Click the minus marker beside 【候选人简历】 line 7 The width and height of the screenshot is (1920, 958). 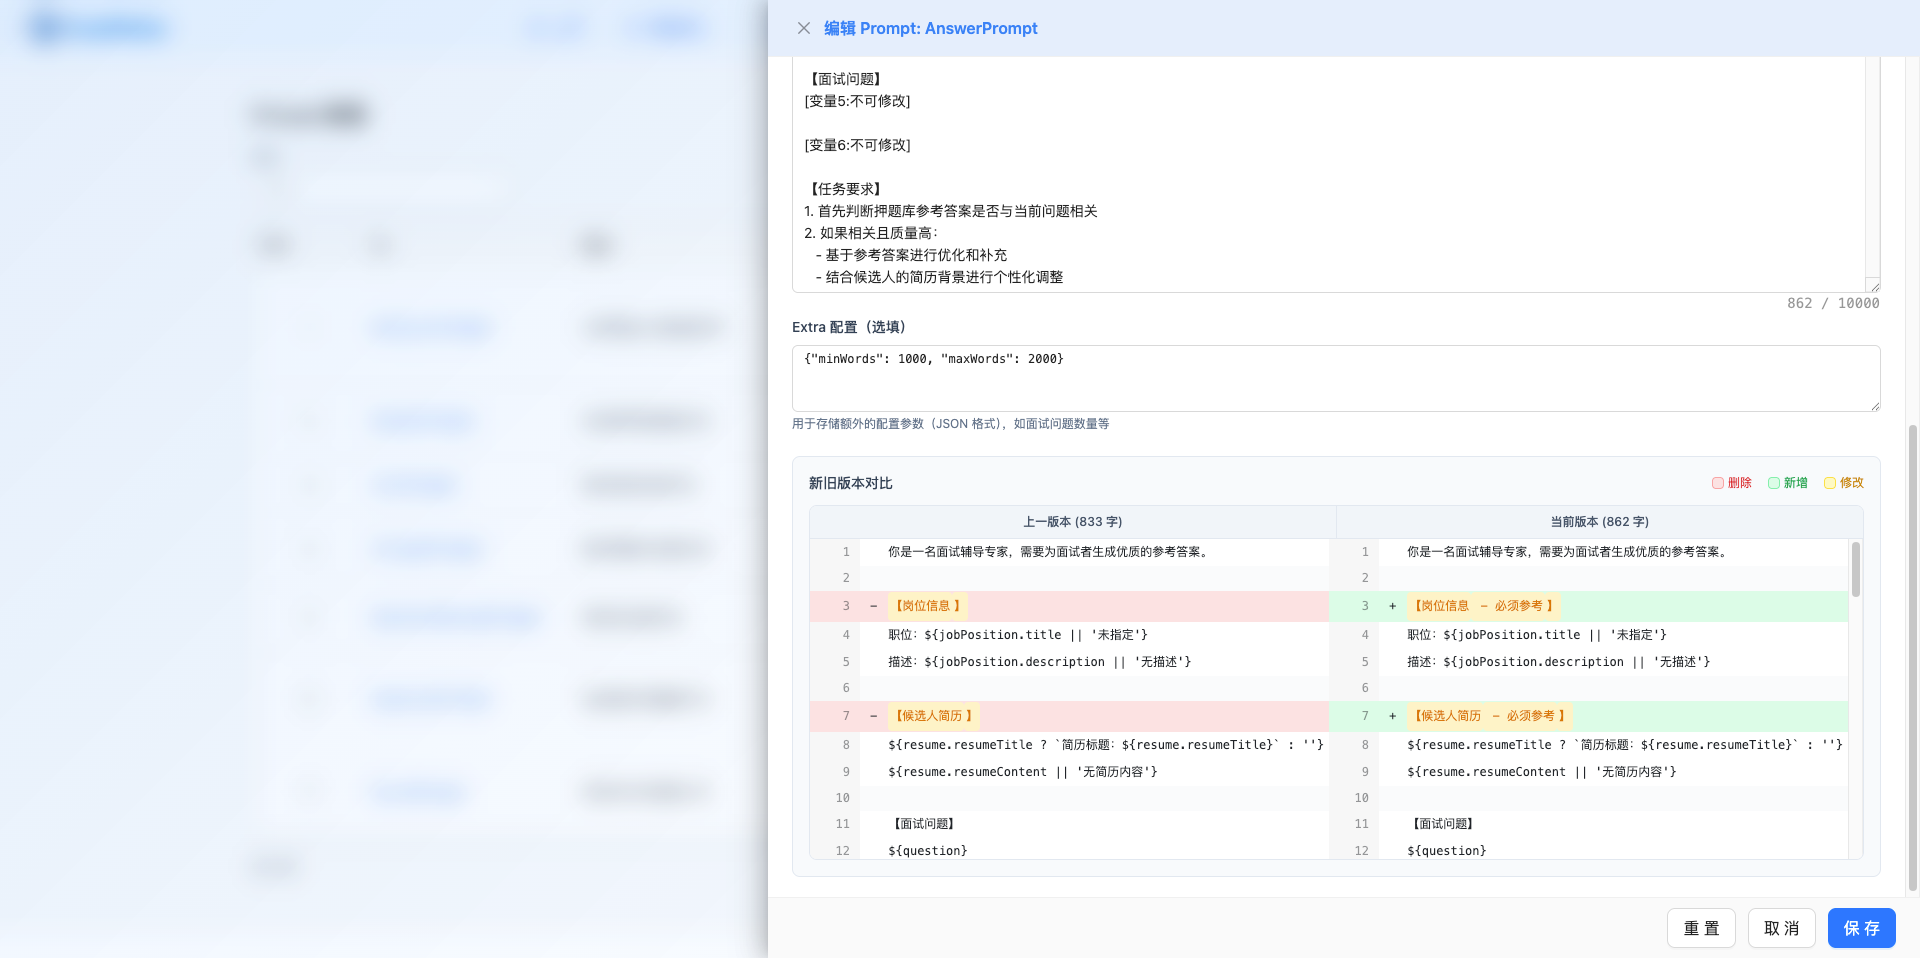pos(872,716)
